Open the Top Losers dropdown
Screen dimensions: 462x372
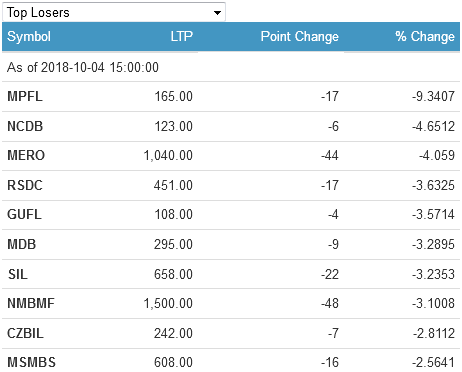114,12
